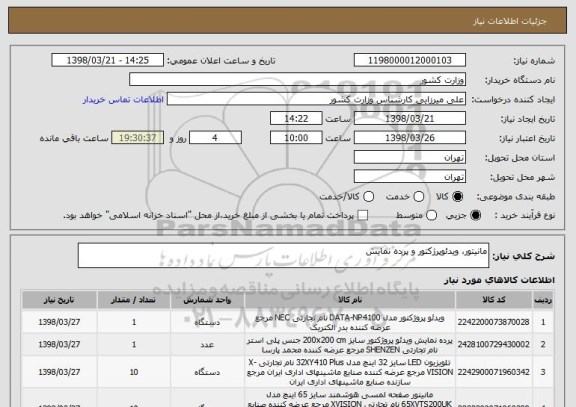Select the جزیی purchase process option
The width and height of the screenshot is (576, 407).
click(x=475, y=215)
